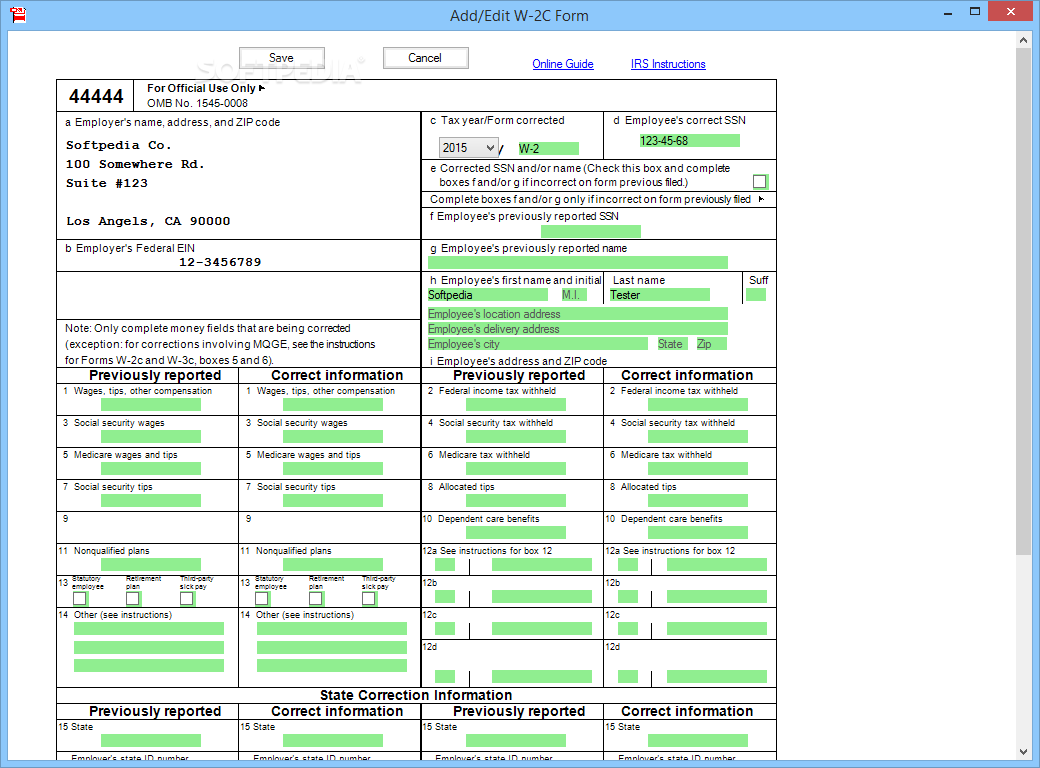Click previously reported 12b amount field
This screenshot has width=1040, height=768.
click(x=542, y=597)
